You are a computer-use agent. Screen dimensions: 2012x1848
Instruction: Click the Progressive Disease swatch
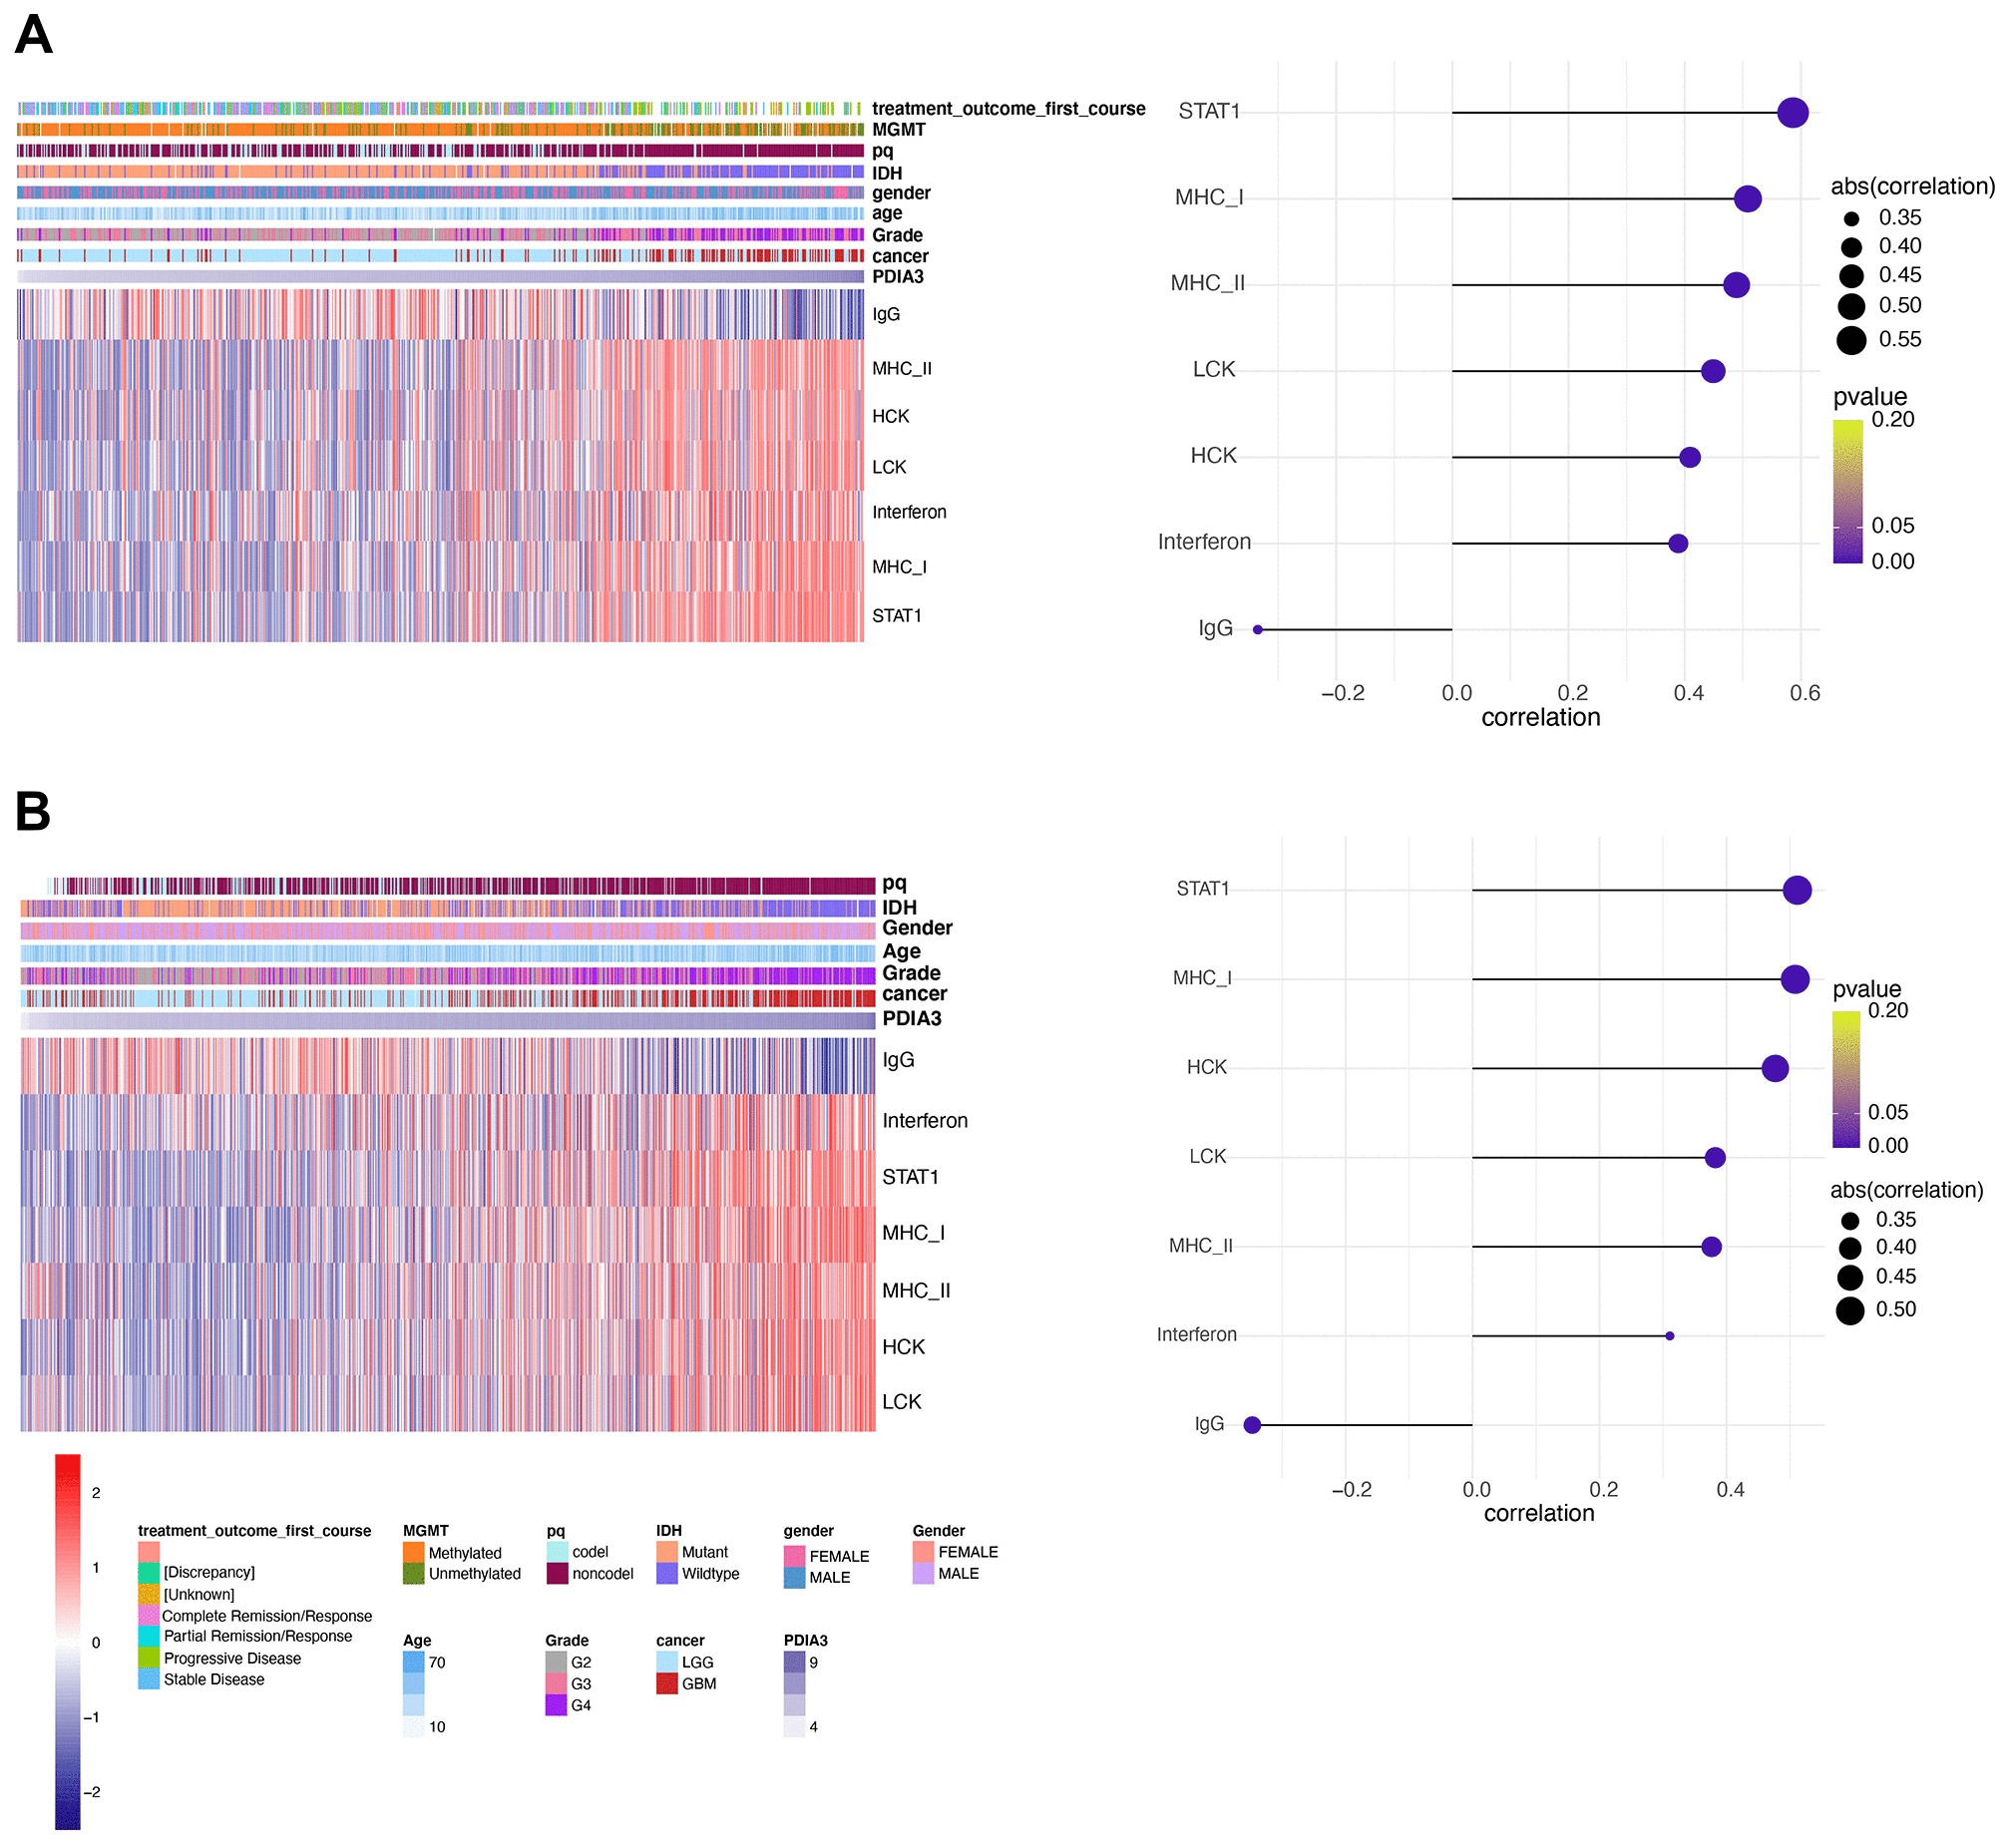pyautogui.click(x=149, y=1658)
